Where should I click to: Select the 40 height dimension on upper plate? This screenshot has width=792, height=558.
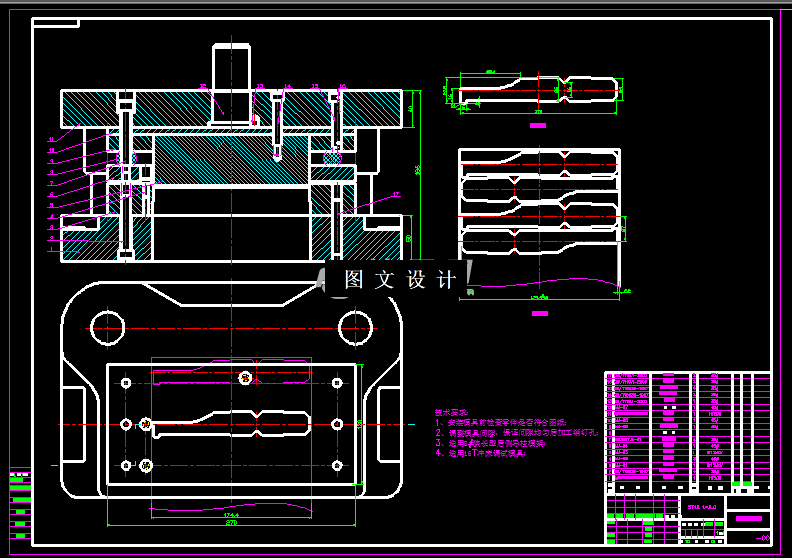click(411, 109)
